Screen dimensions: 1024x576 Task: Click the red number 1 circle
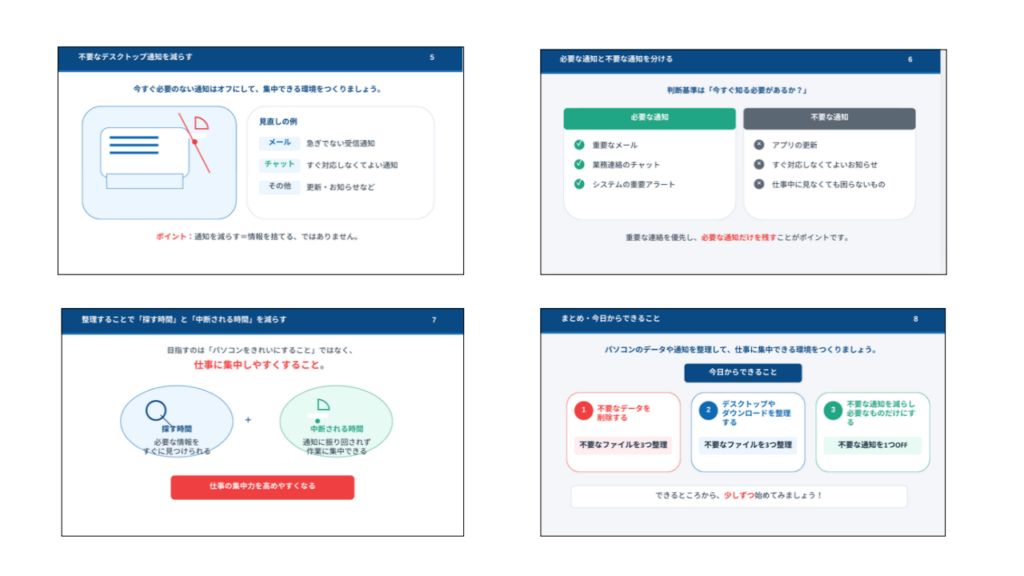(583, 410)
